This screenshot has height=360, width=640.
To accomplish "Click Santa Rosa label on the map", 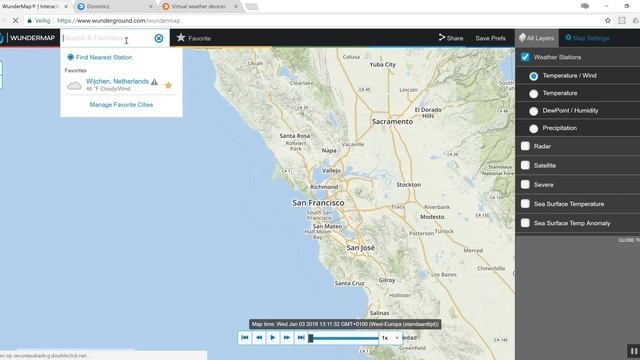I will 295,136.
